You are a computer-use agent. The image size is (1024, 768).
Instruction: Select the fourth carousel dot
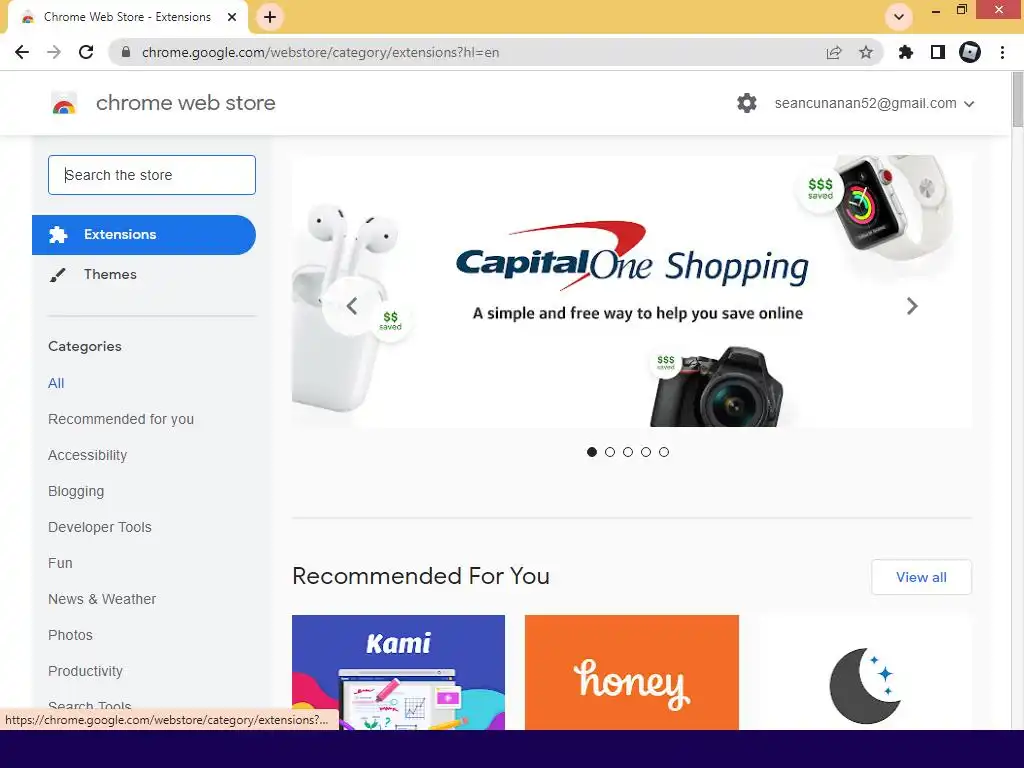click(646, 452)
